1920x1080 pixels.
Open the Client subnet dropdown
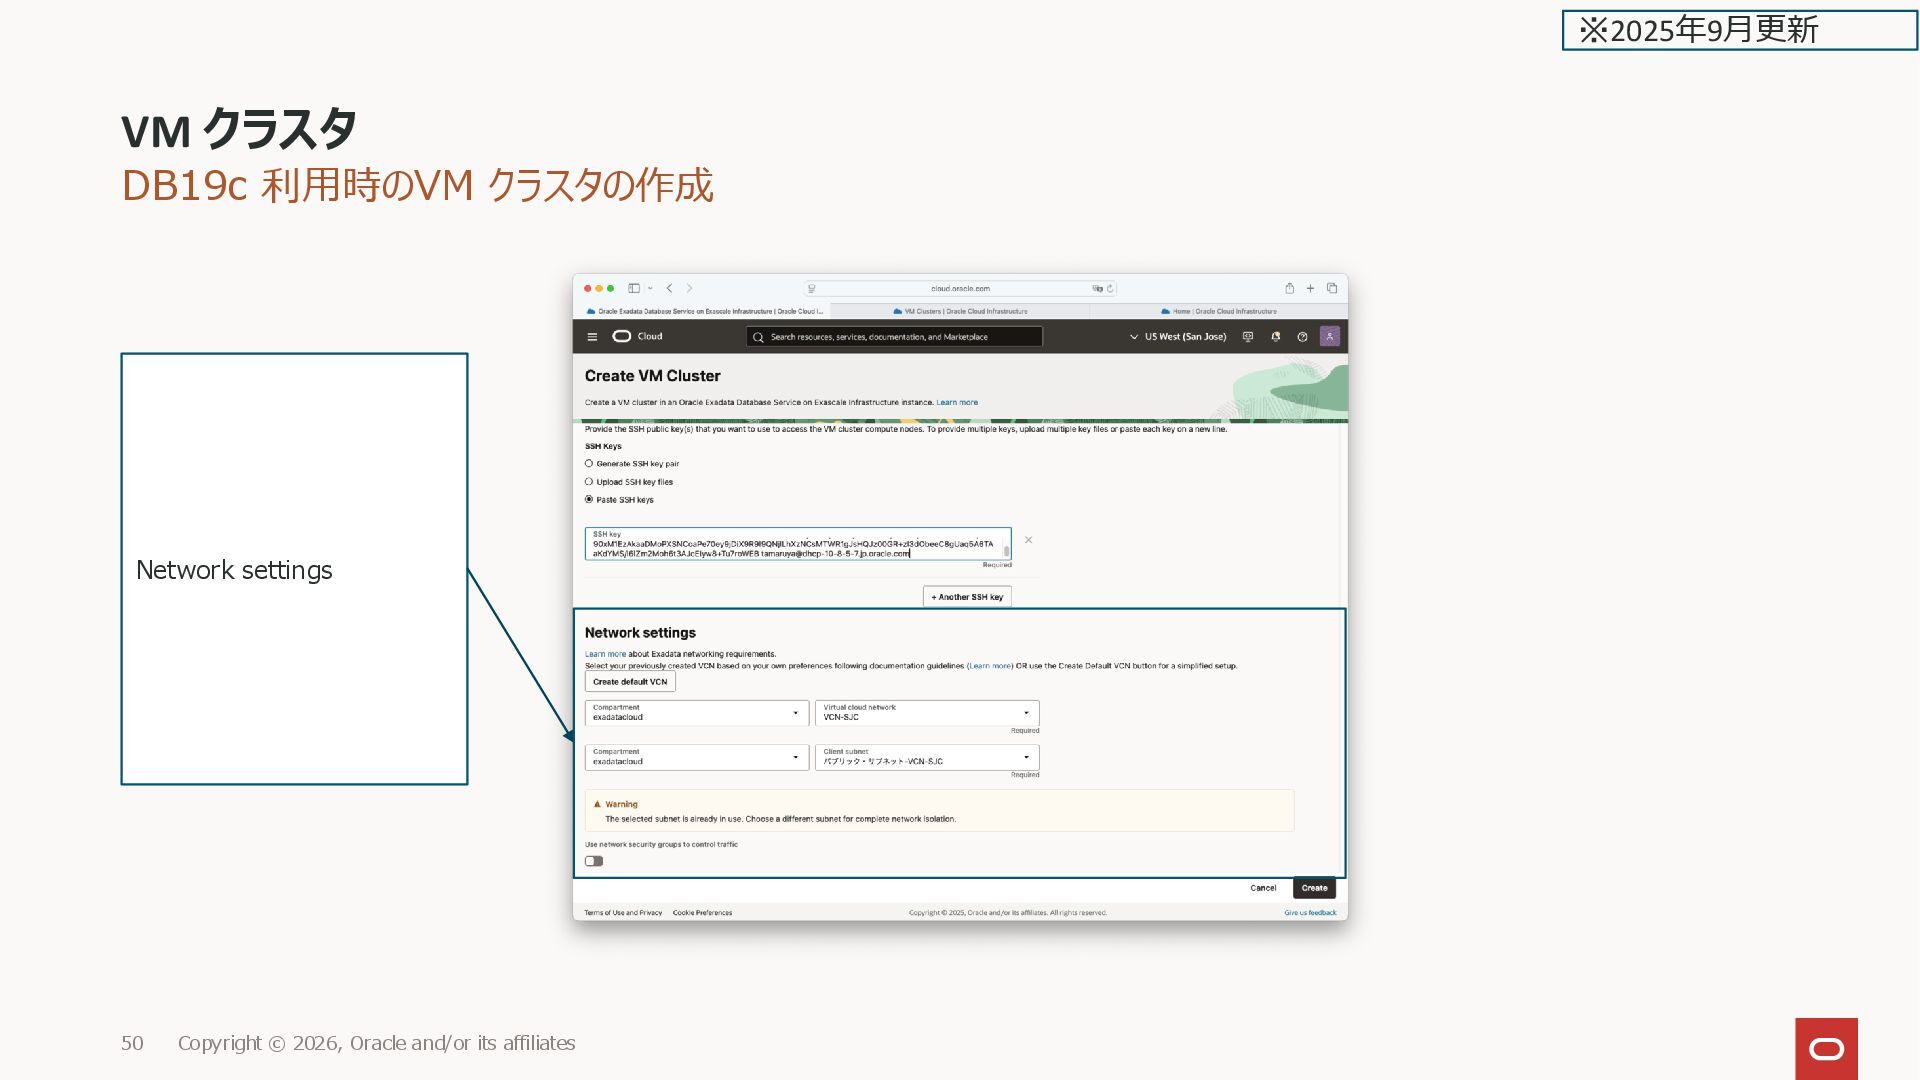927,757
